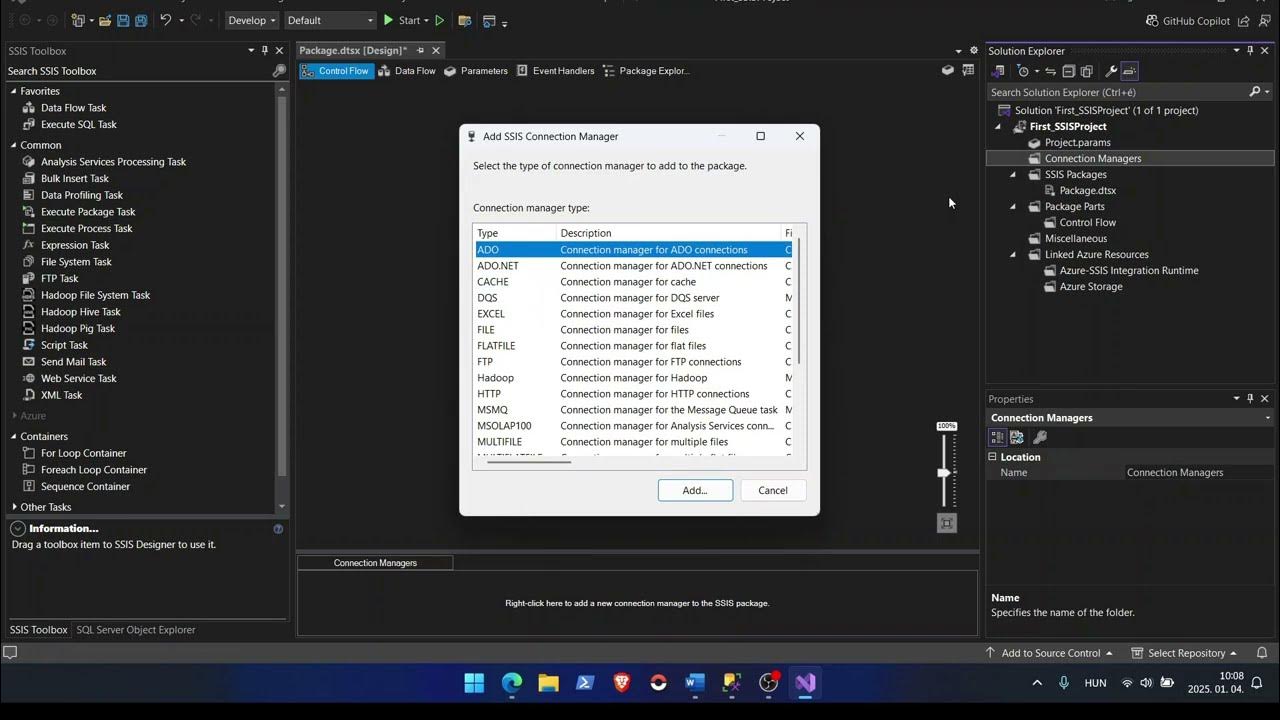Click the Search Solution Explorer input field
Screen dimensions: 1280x720
[1116, 92]
